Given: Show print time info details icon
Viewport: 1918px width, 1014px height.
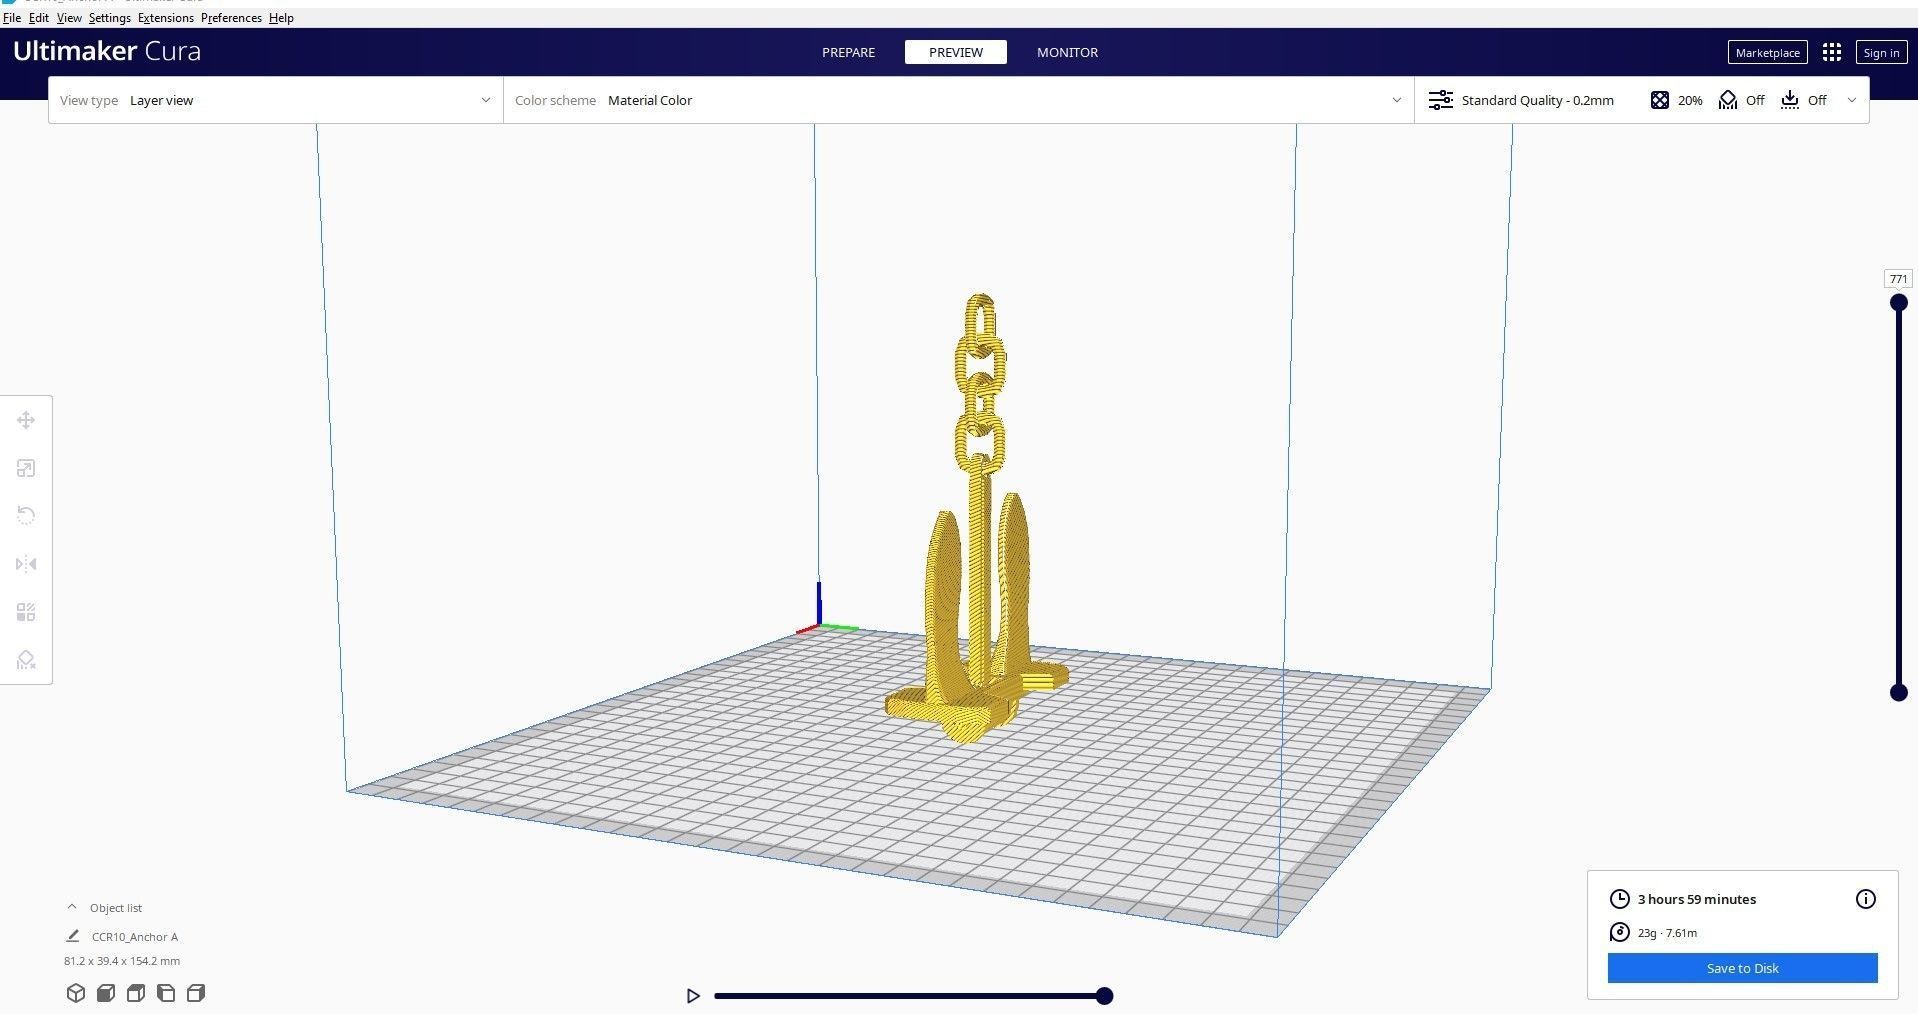Looking at the screenshot, I should click(x=1866, y=899).
